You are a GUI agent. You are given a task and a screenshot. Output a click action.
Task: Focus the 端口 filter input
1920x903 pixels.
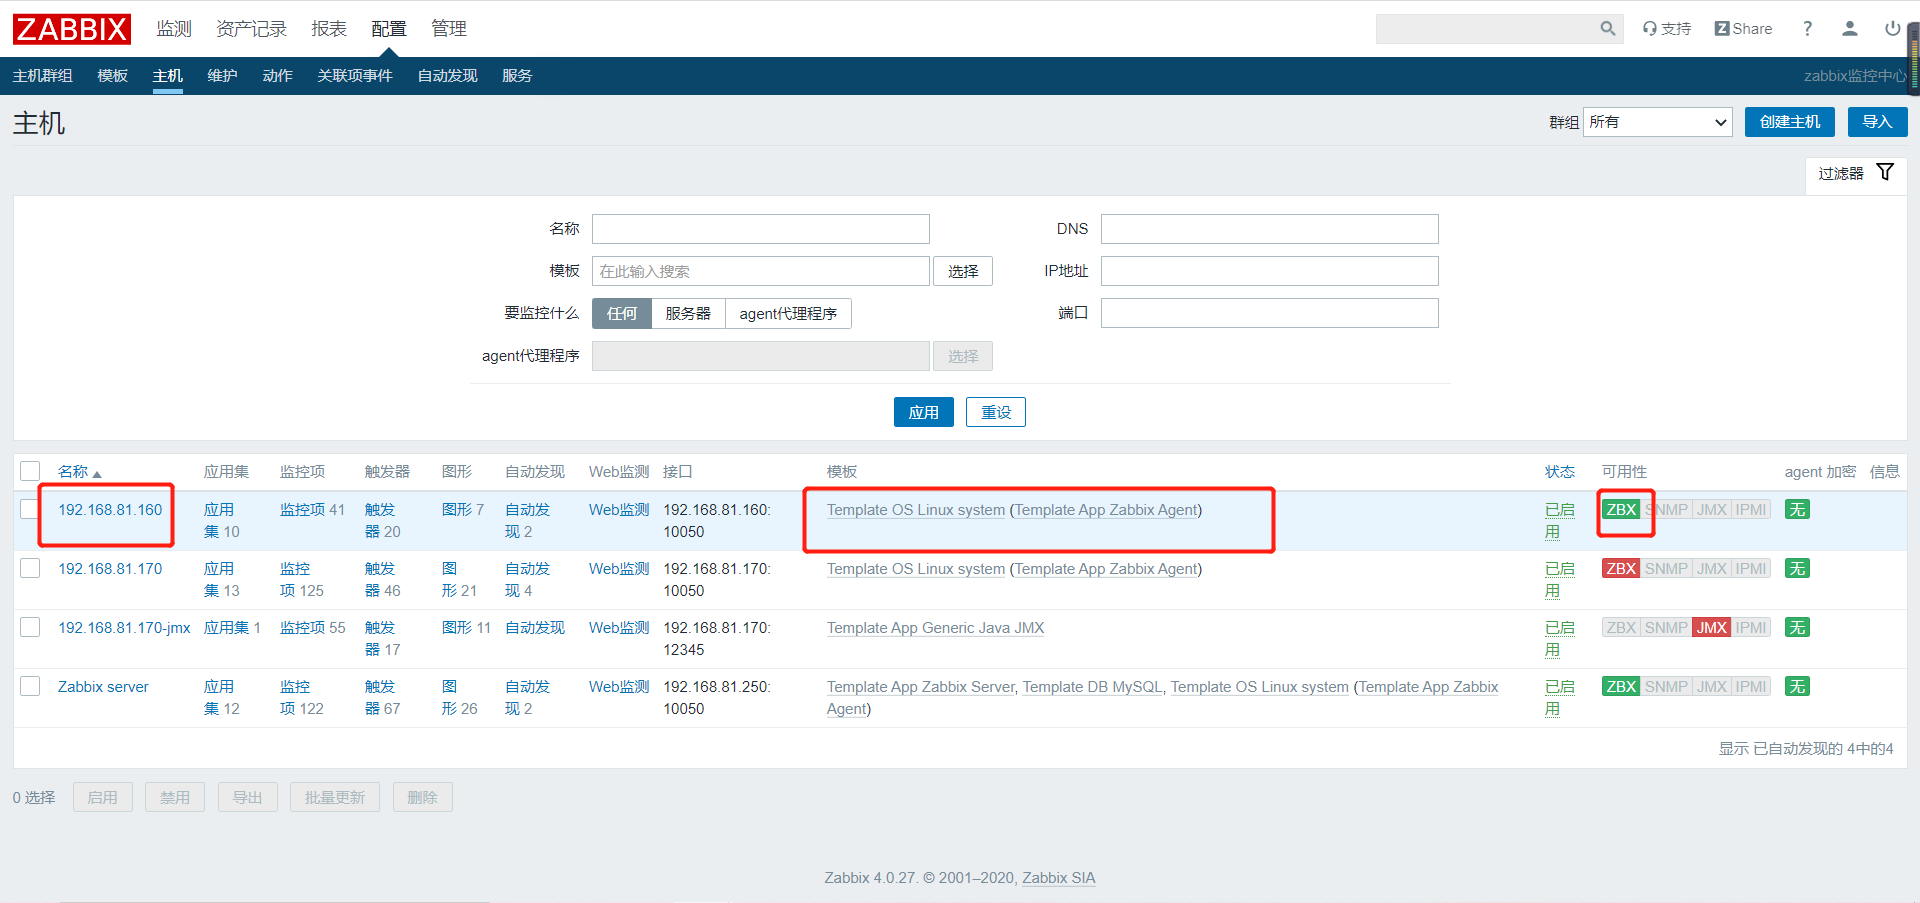pos(1270,313)
